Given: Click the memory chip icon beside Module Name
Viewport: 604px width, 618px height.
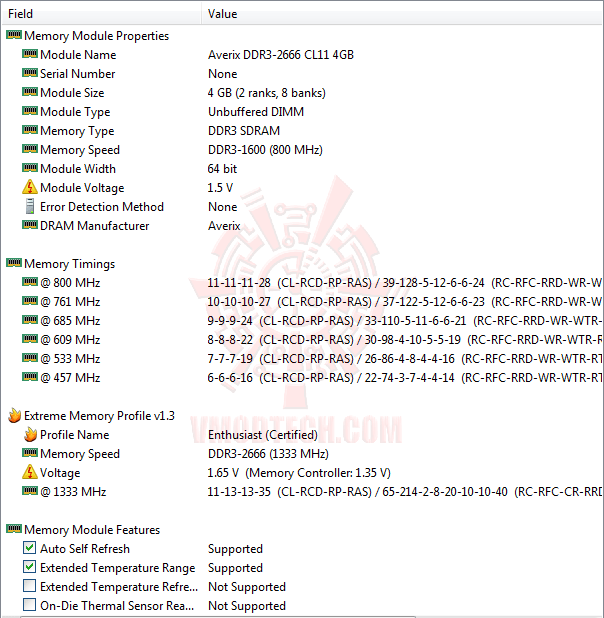Looking at the screenshot, I should coord(30,54).
